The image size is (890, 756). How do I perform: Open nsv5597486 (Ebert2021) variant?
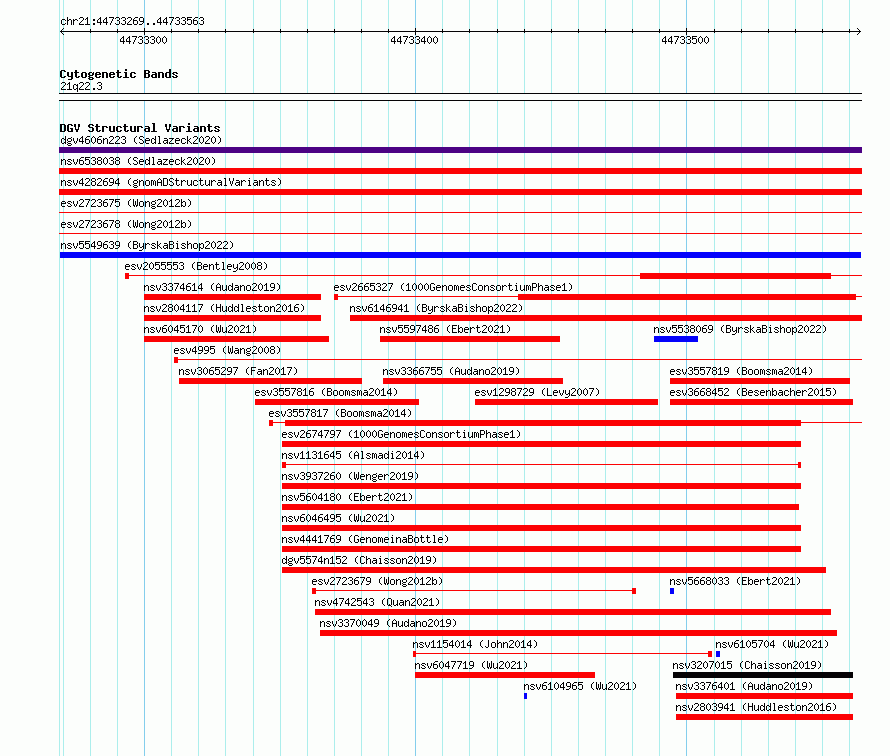coord(445,329)
